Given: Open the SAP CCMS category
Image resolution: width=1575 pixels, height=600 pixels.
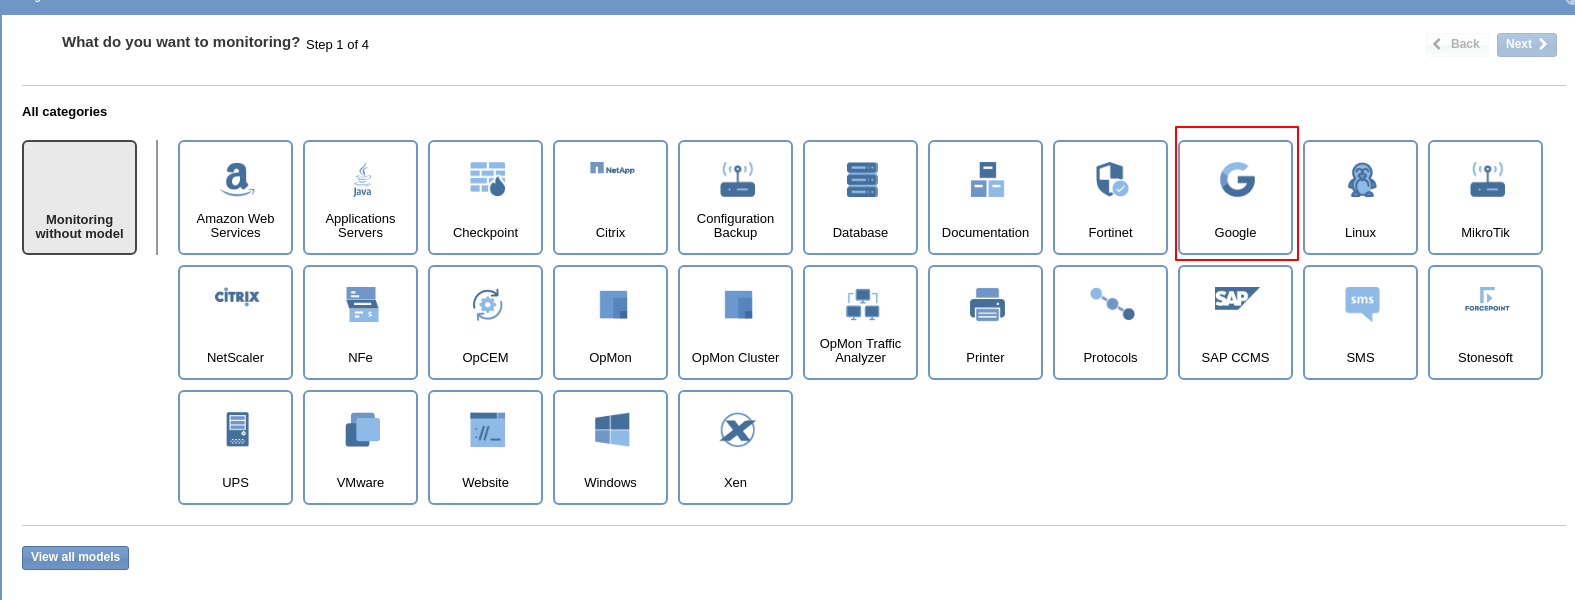Looking at the screenshot, I should (1235, 322).
